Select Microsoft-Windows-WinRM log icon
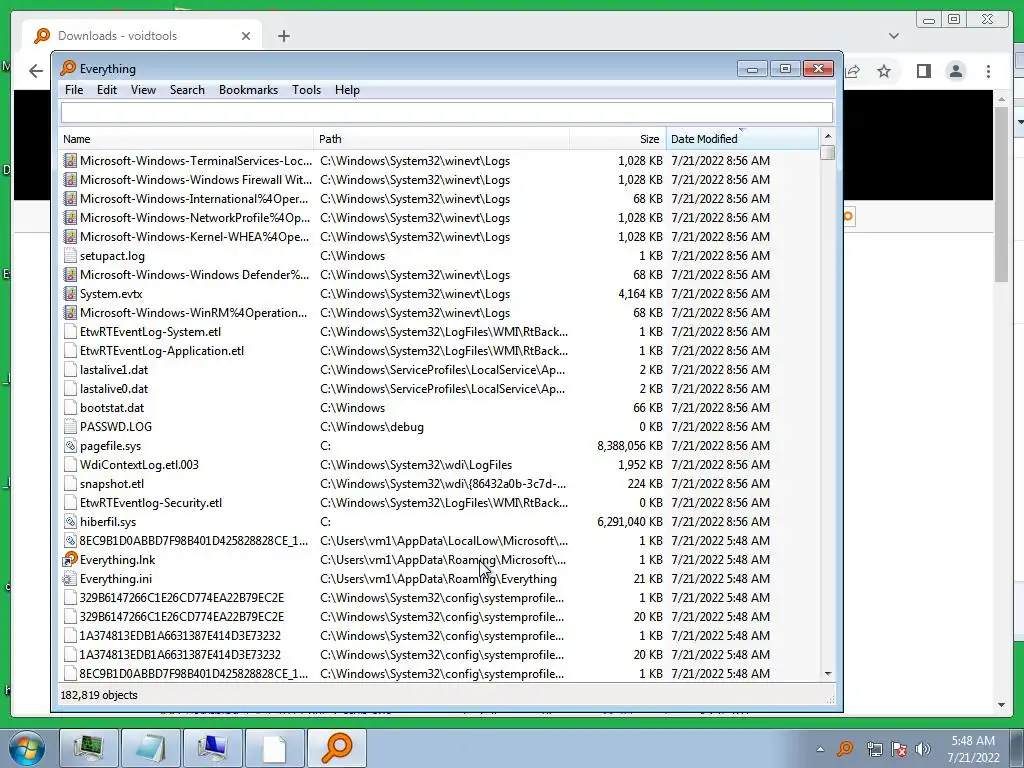The width and height of the screenshot is (1024, 768). (70, 313)
